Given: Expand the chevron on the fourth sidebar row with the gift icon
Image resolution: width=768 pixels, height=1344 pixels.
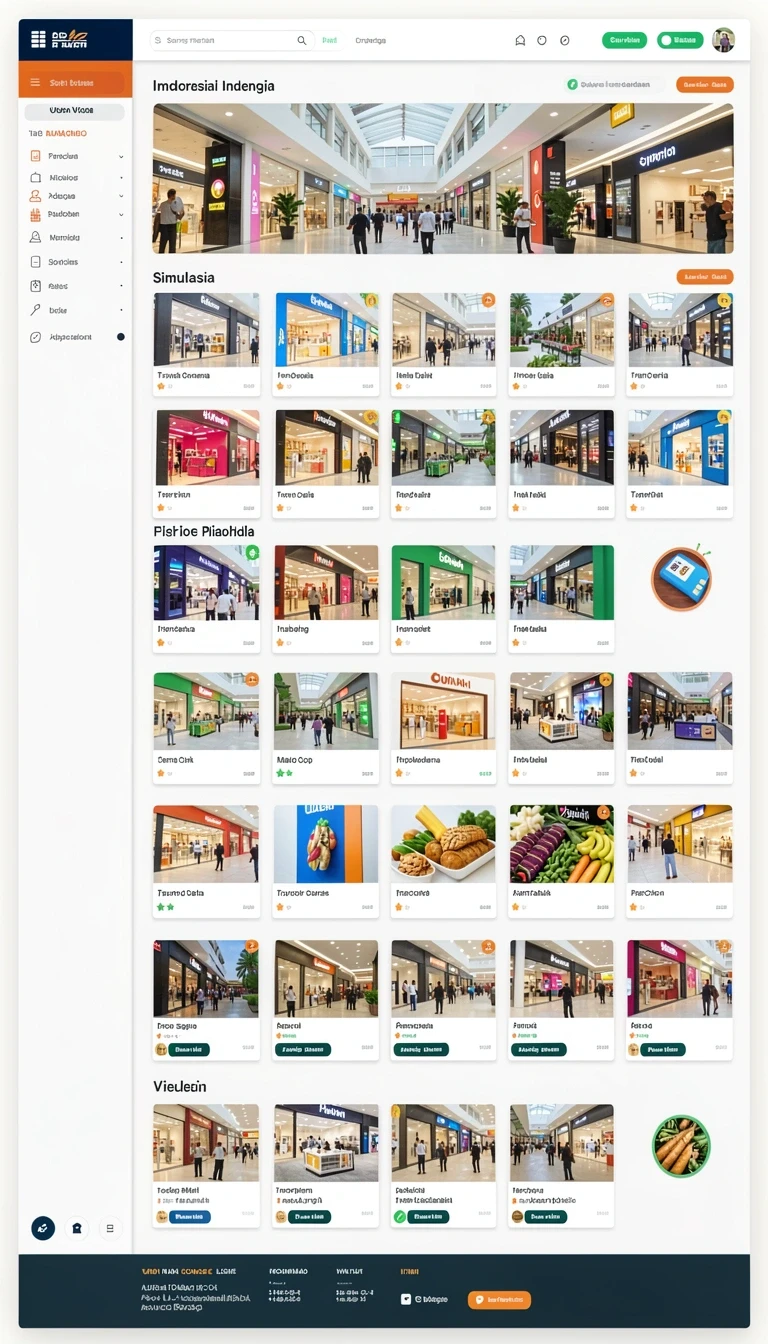Looking at the screenshot, I should pyautogui.click(x=121, y=214).
